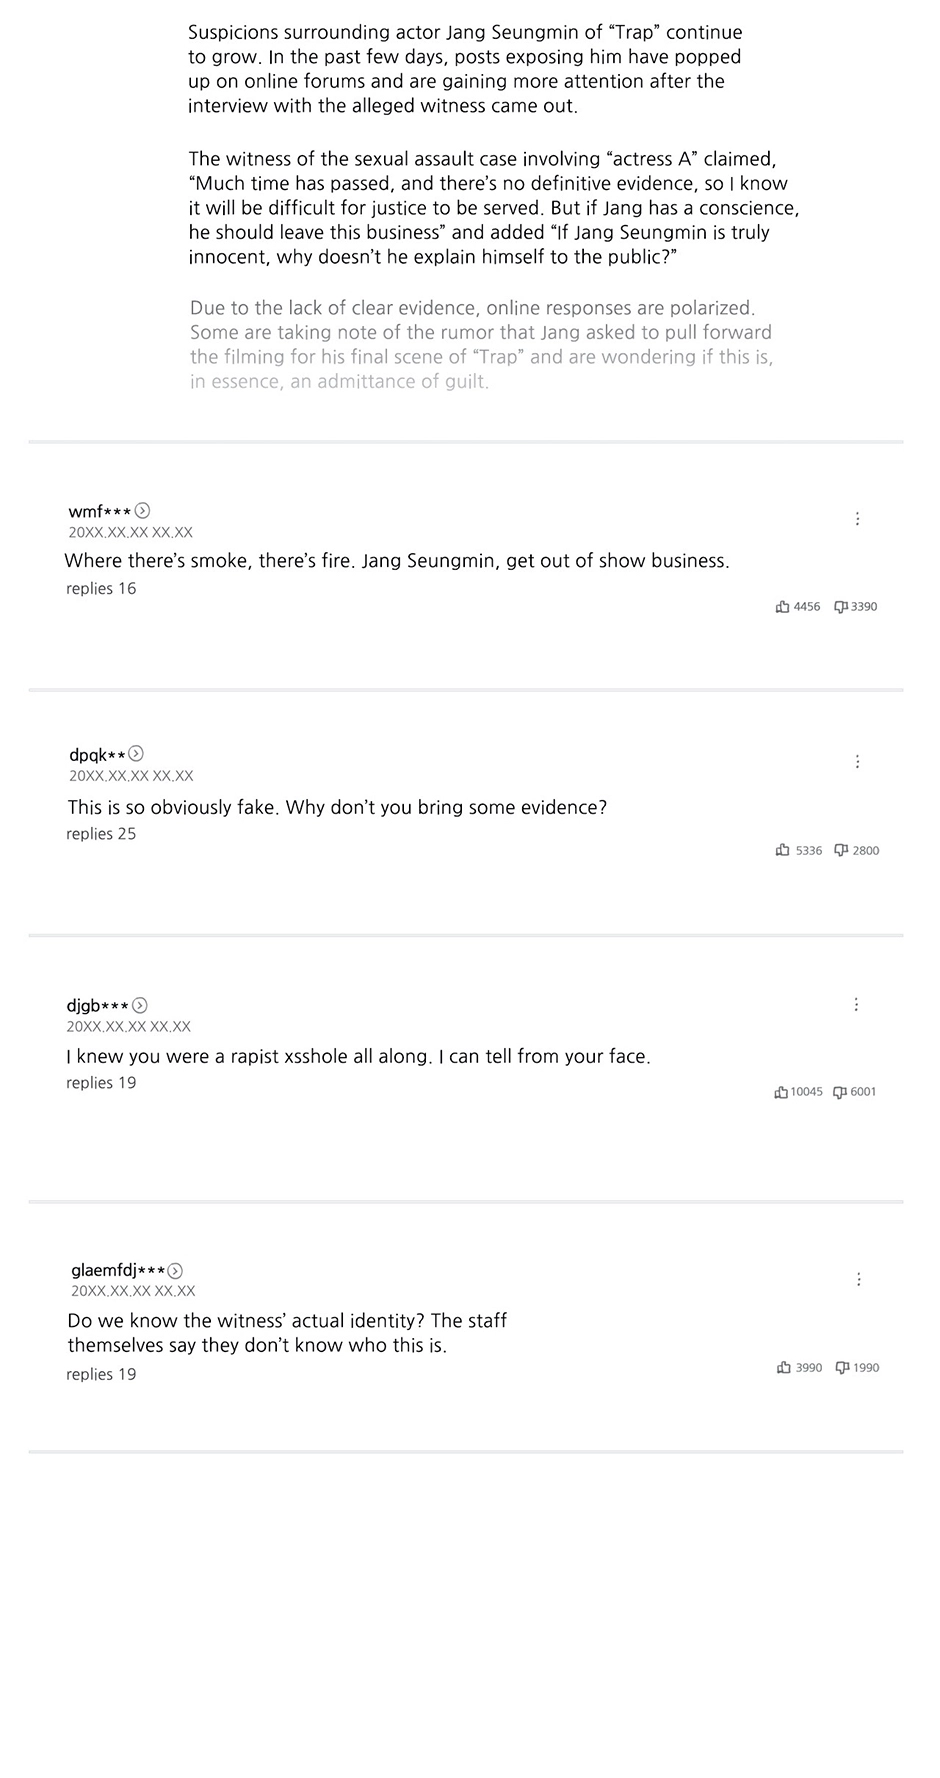View the 16 replies to wmf***

pyautogui.click(x=101, y=589)
